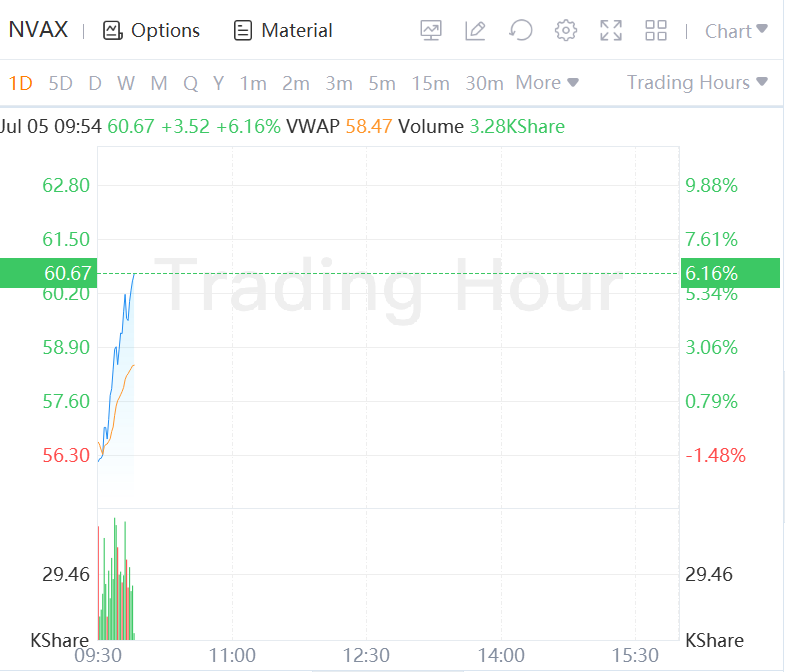The width and height of the screenshot is (785, 672).
Task: Open the Material document icon
Action: (x=243, y=31)
